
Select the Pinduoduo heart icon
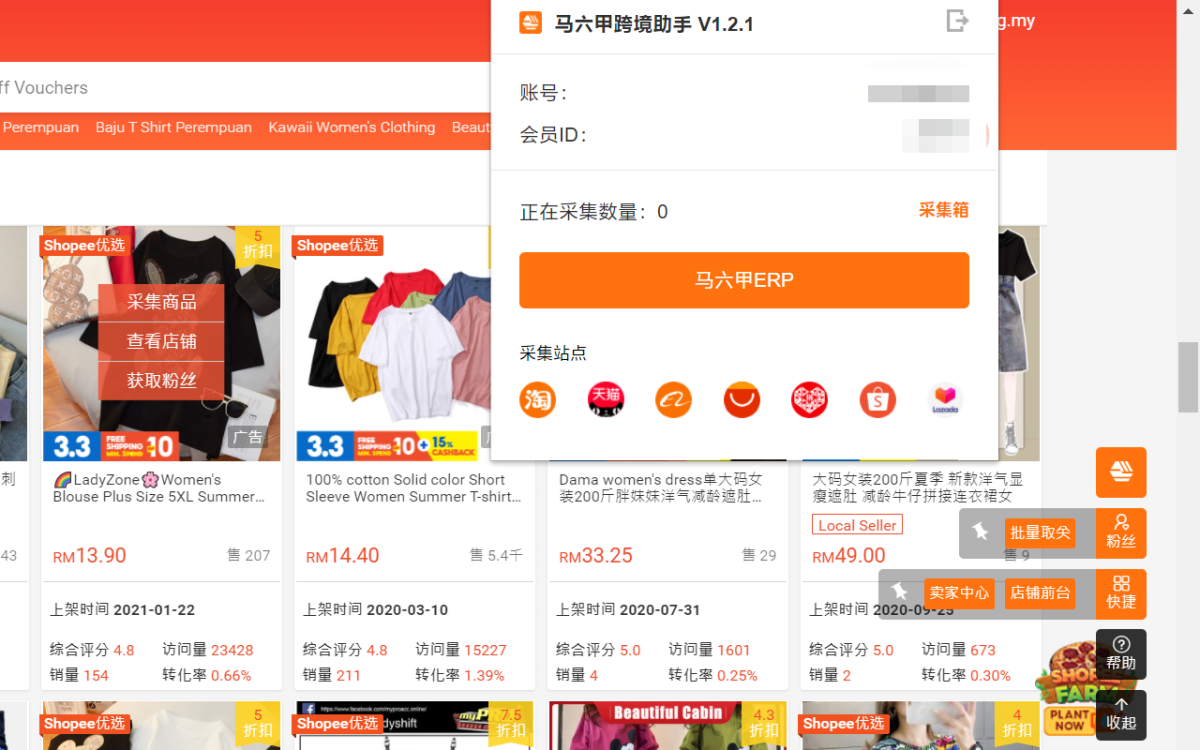pyautogui.click(x=810, y=400)
